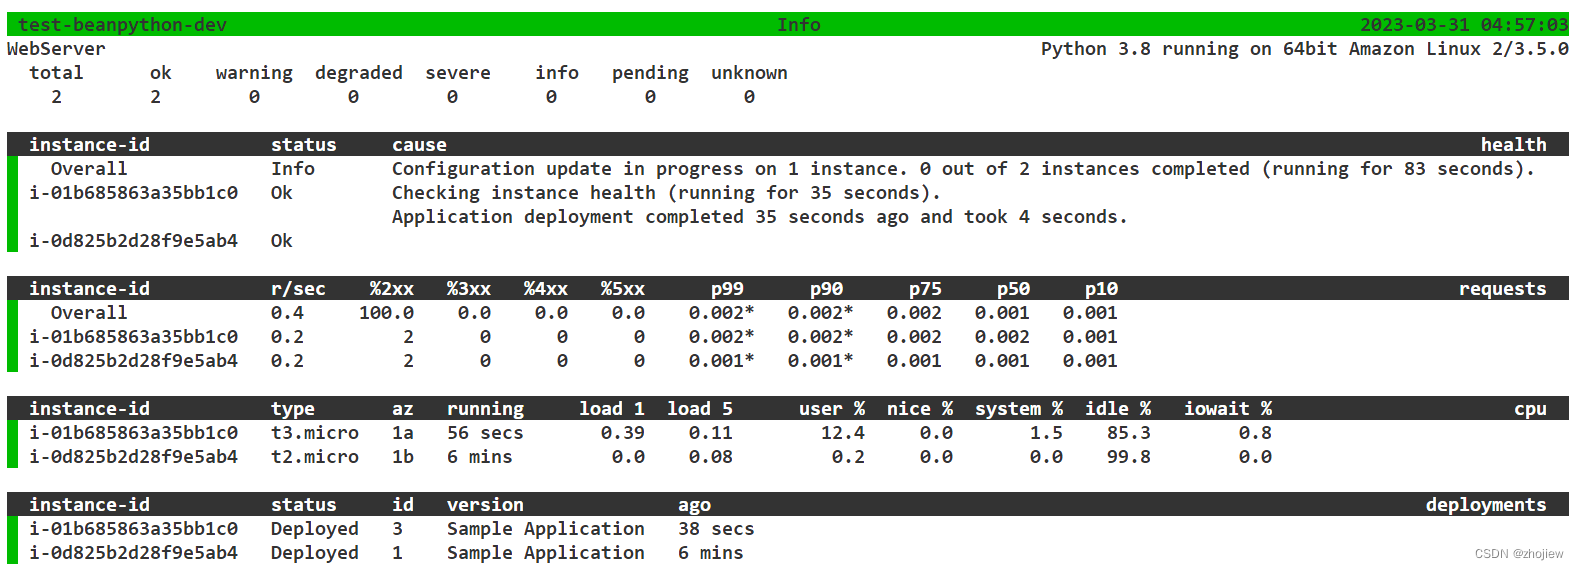Click the cause column header
This screenshot has width=1579, height=570.
419,145
